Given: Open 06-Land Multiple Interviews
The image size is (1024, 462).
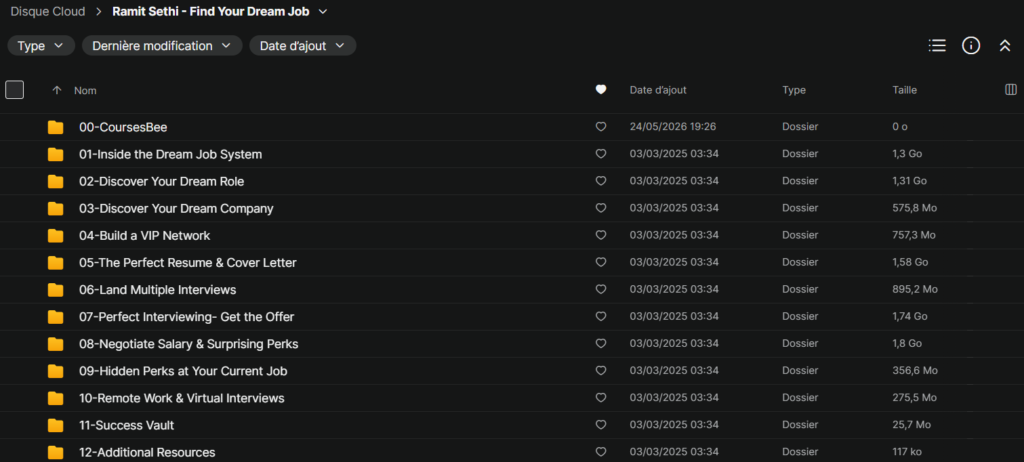Looking at the screenshot, I should (157, 290).
